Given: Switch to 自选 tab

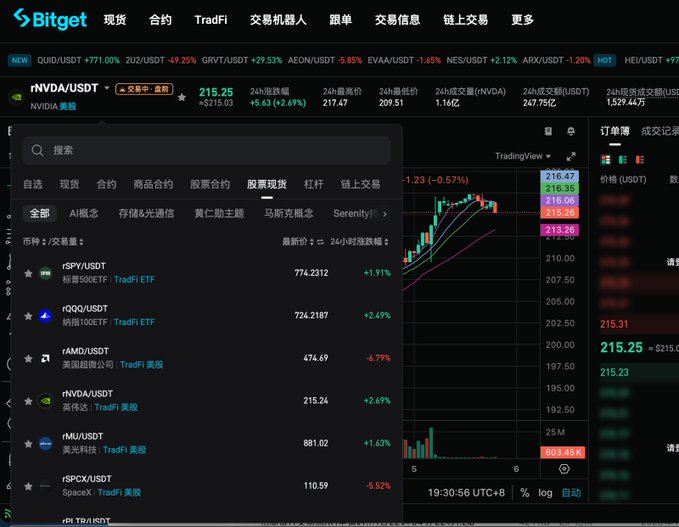Looking at the screenshot, I should coord(33,184).
